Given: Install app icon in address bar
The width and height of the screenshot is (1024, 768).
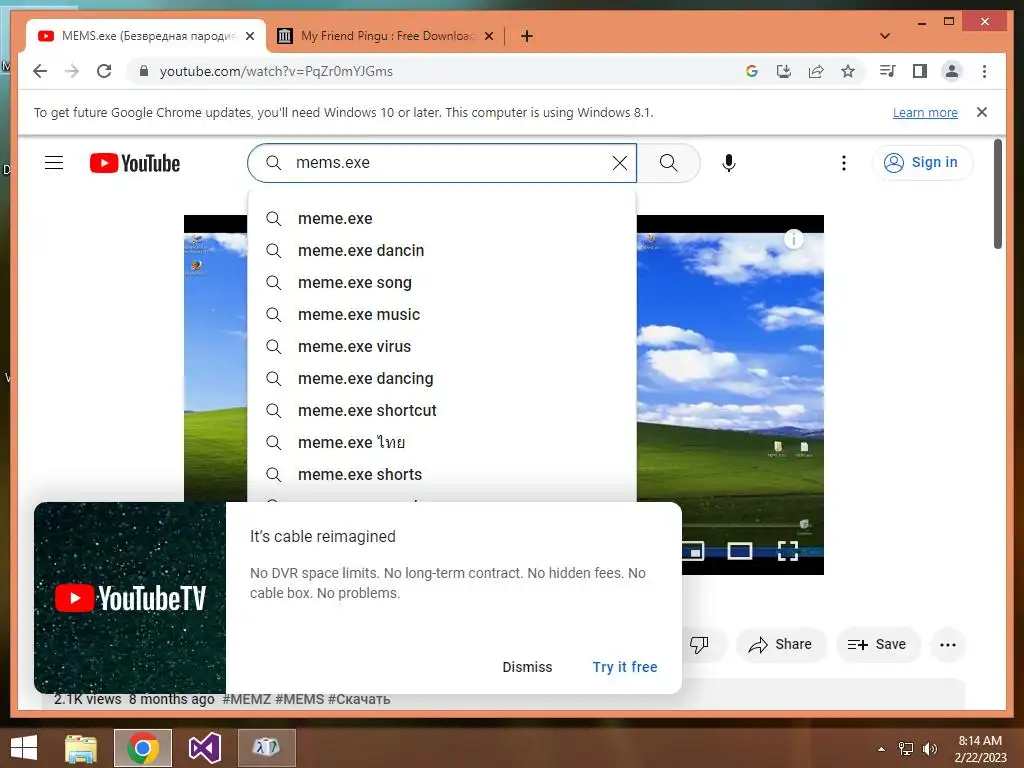Looking at the screenshot, I should point(784,71).
